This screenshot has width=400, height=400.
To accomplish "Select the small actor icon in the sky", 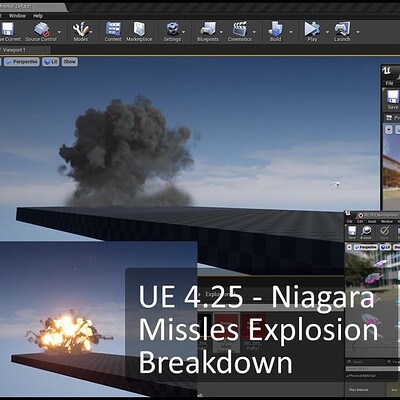I will pyautogui.click(x=336, y=184).
